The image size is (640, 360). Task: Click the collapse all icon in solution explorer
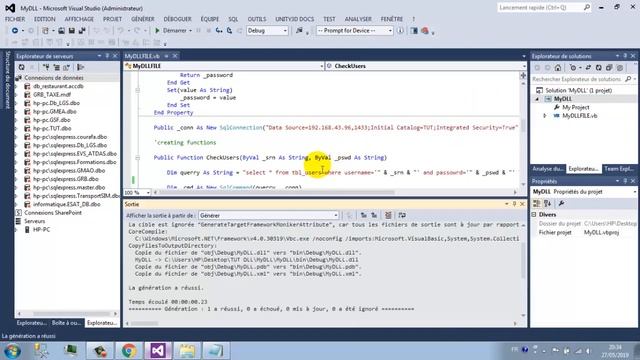609,68
